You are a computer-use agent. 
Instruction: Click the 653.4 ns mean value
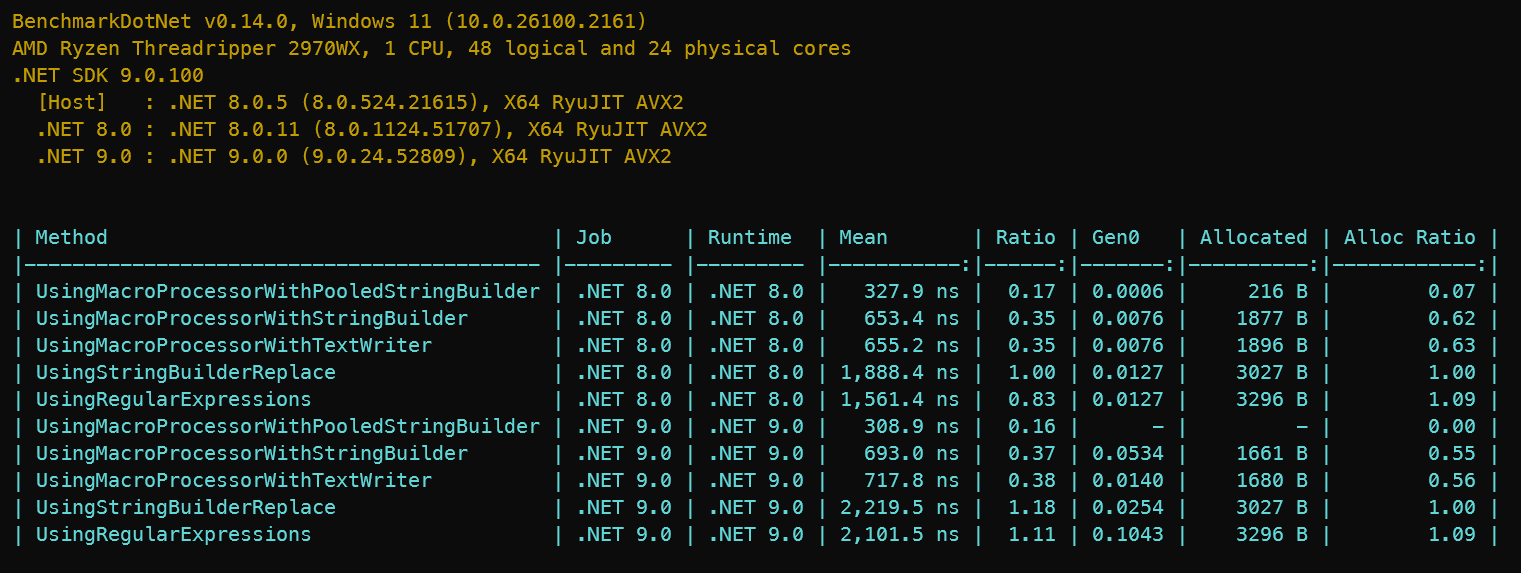[x=912, y=318]
